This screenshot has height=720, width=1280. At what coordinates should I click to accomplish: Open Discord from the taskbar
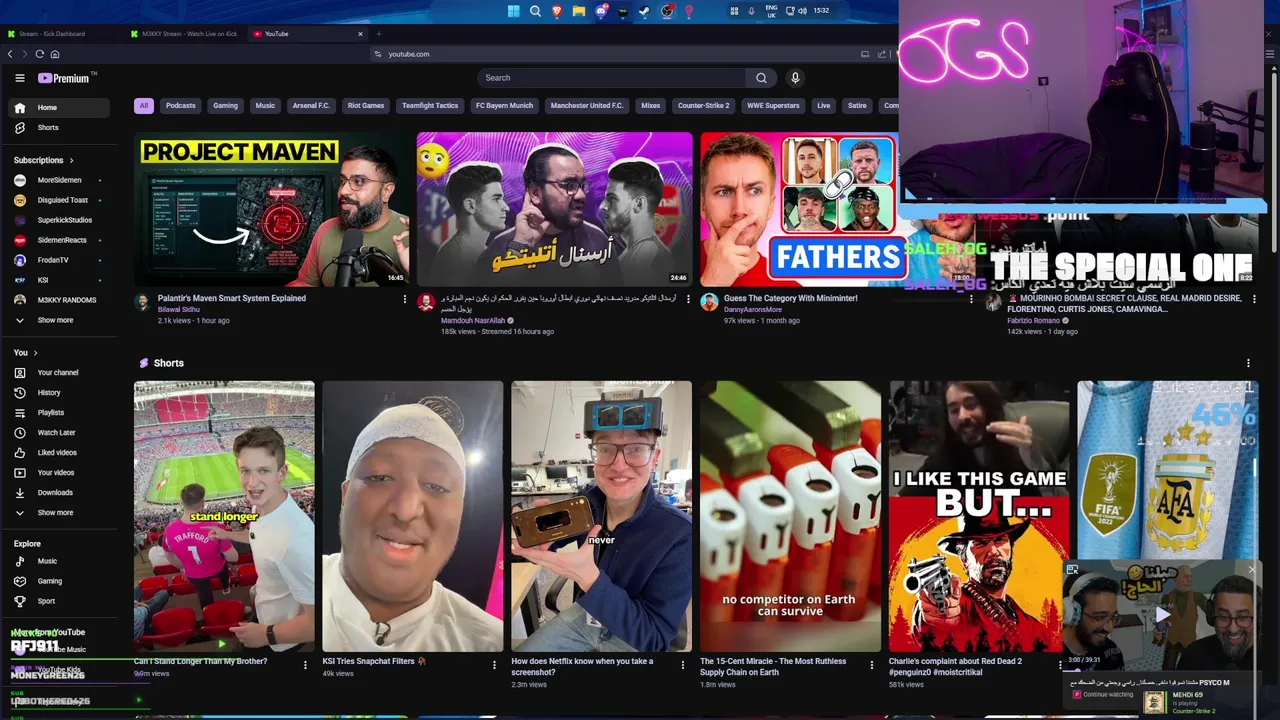coord(601,11)
